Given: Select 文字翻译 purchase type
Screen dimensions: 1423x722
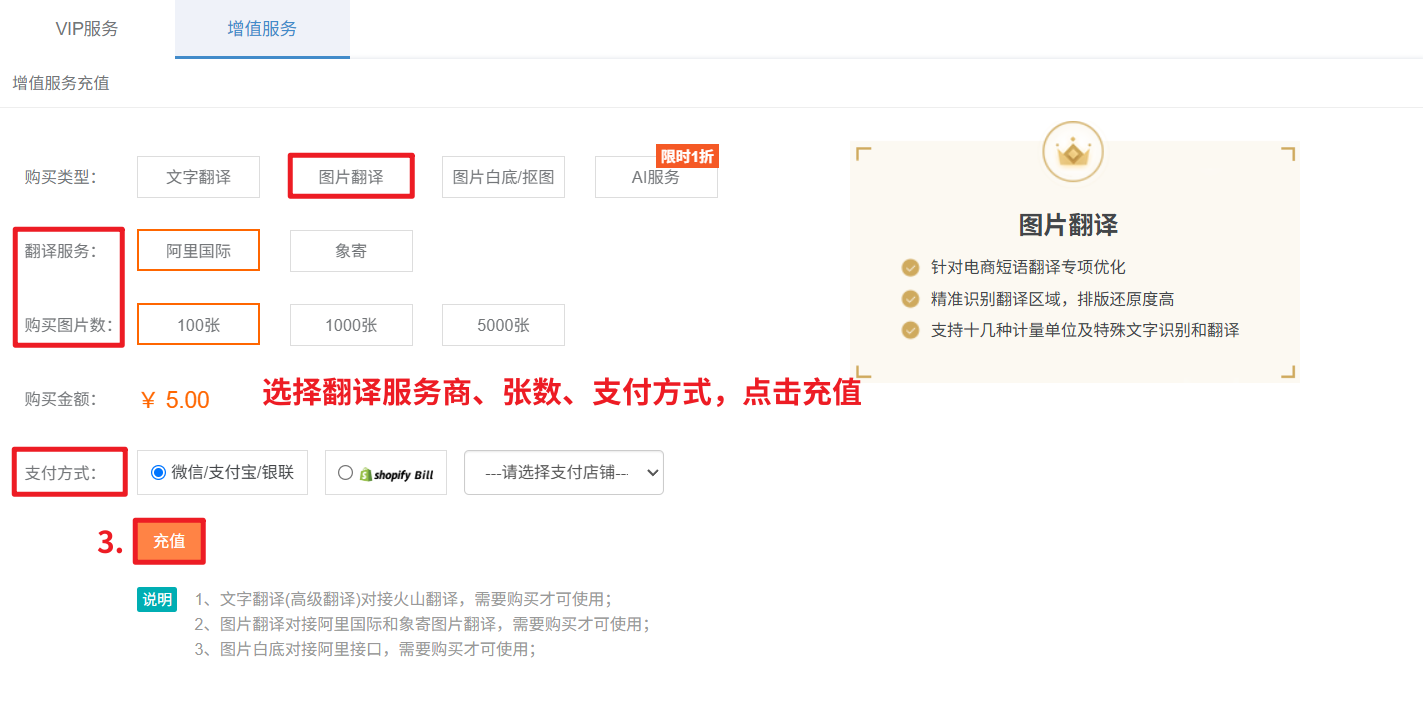Looking at the screenshot, I should click(x=198, y=177).
